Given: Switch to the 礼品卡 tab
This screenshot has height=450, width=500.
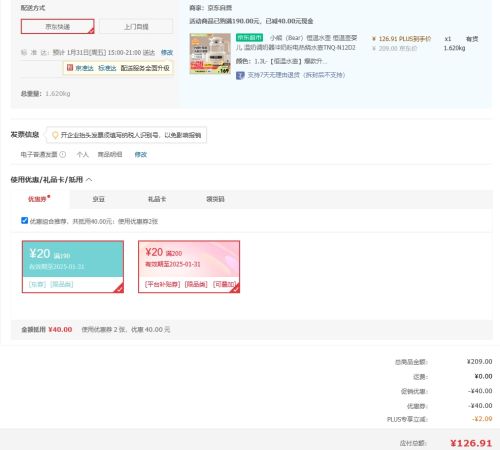Looking at the screenshot, I should [x=157, y=199].
